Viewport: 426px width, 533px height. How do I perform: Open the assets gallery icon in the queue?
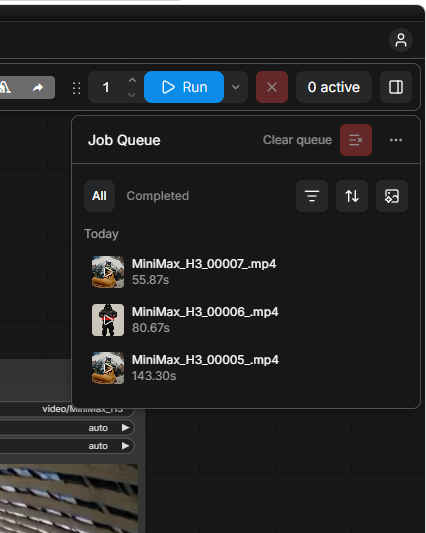click(392, 196)
